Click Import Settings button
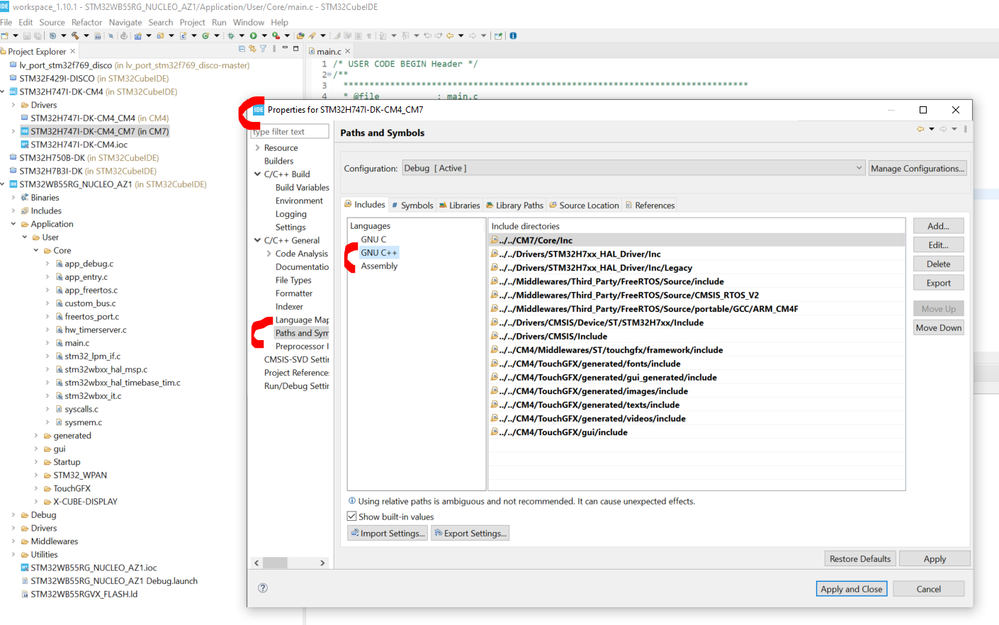 click(387, 533)
